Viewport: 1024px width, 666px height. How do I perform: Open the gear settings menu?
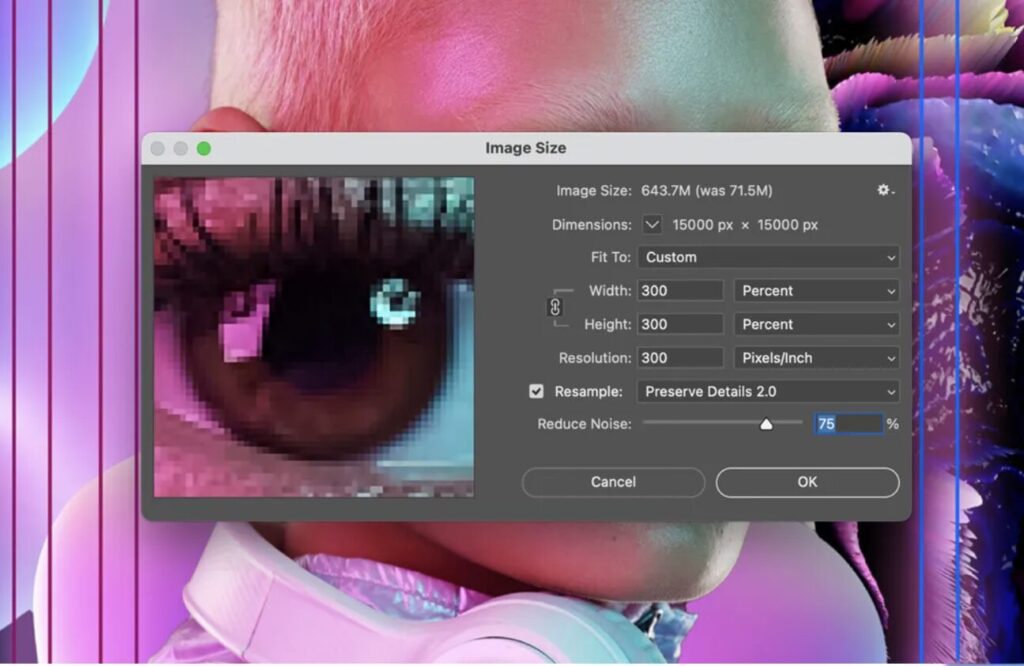[885, 190]
